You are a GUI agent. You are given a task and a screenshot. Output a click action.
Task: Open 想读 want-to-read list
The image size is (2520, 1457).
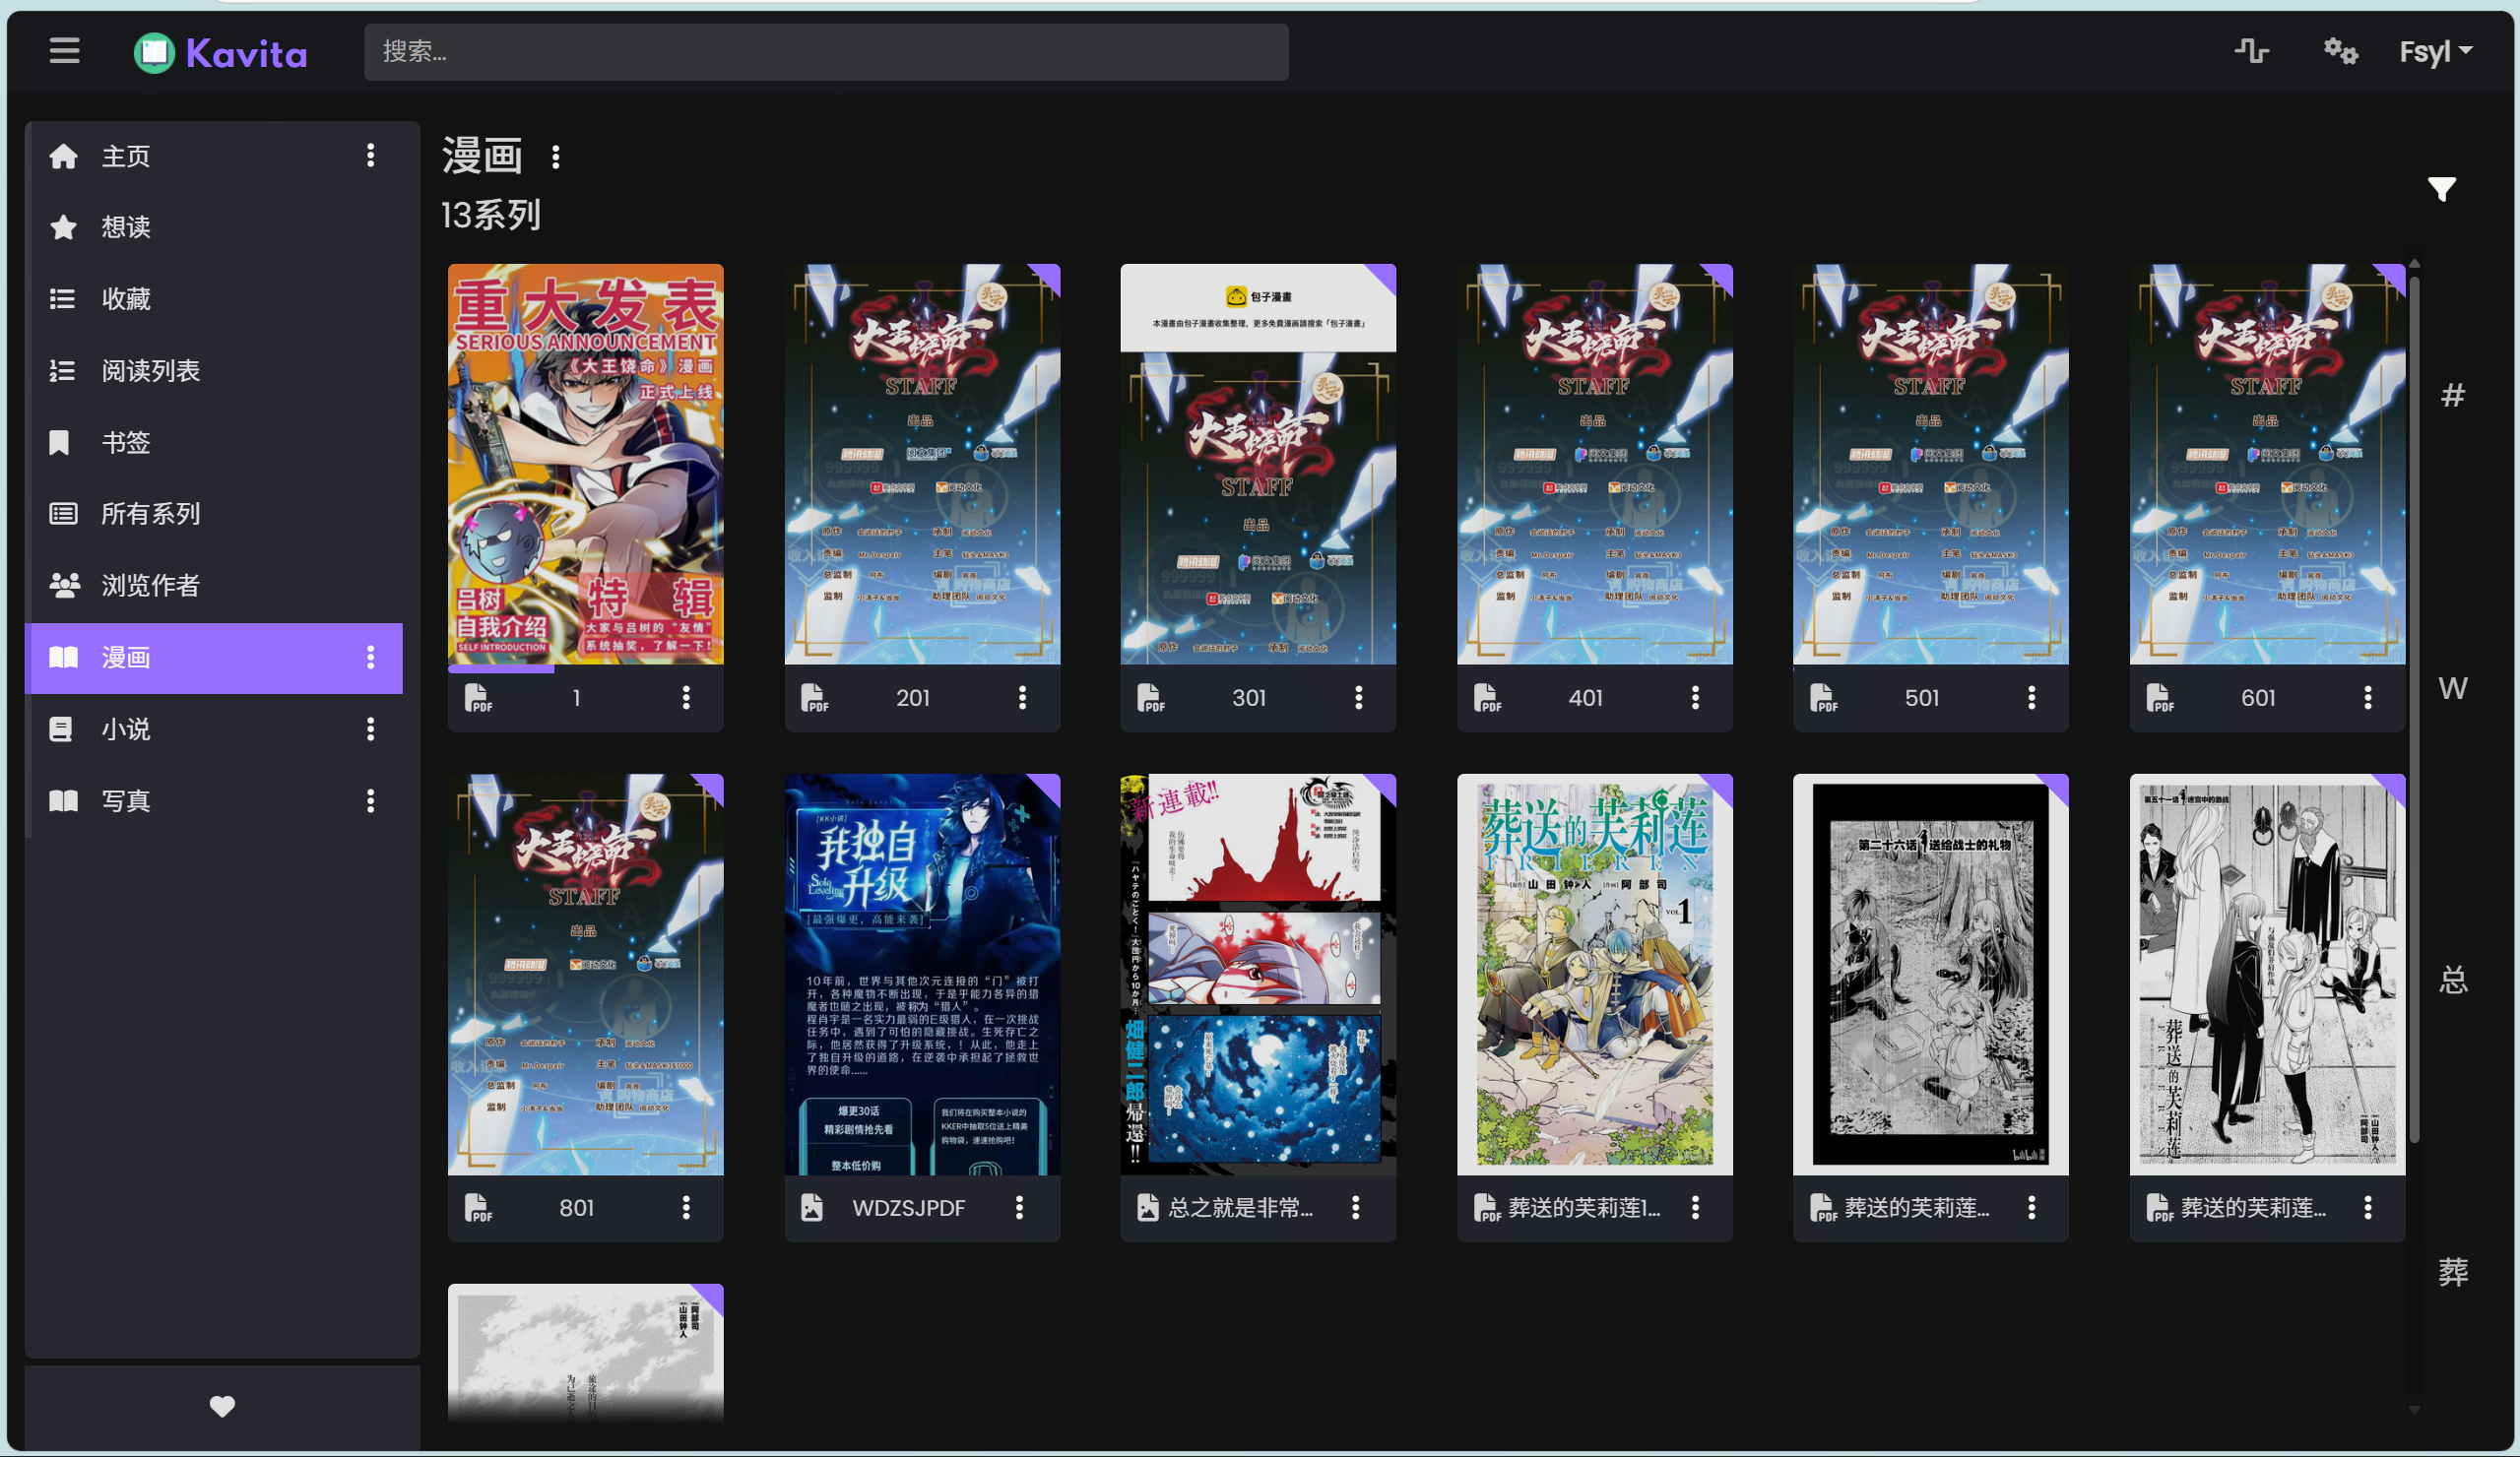[x=126, y=227]
